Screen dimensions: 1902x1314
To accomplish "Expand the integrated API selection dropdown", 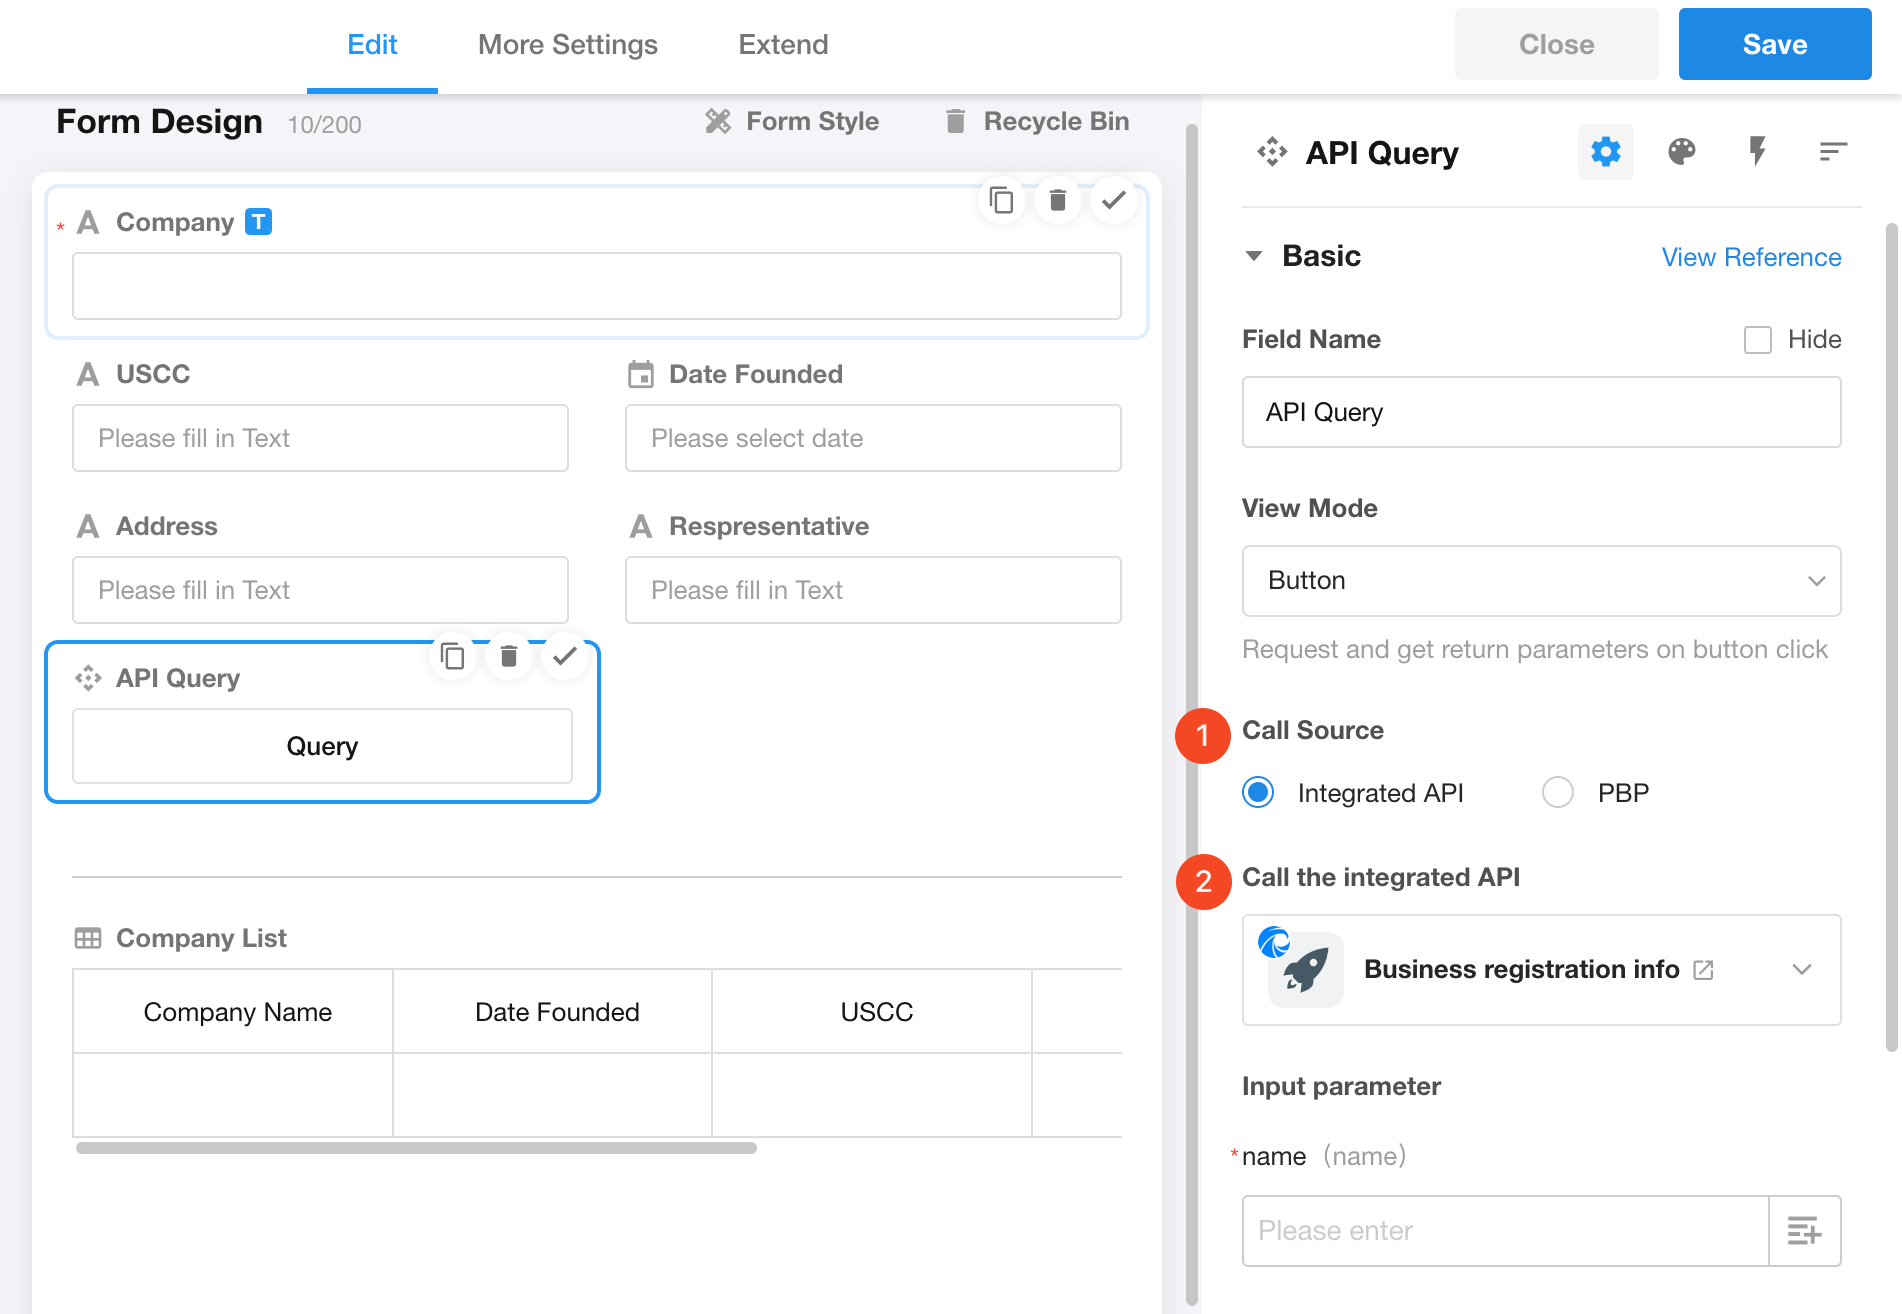I will point(1801,970).
